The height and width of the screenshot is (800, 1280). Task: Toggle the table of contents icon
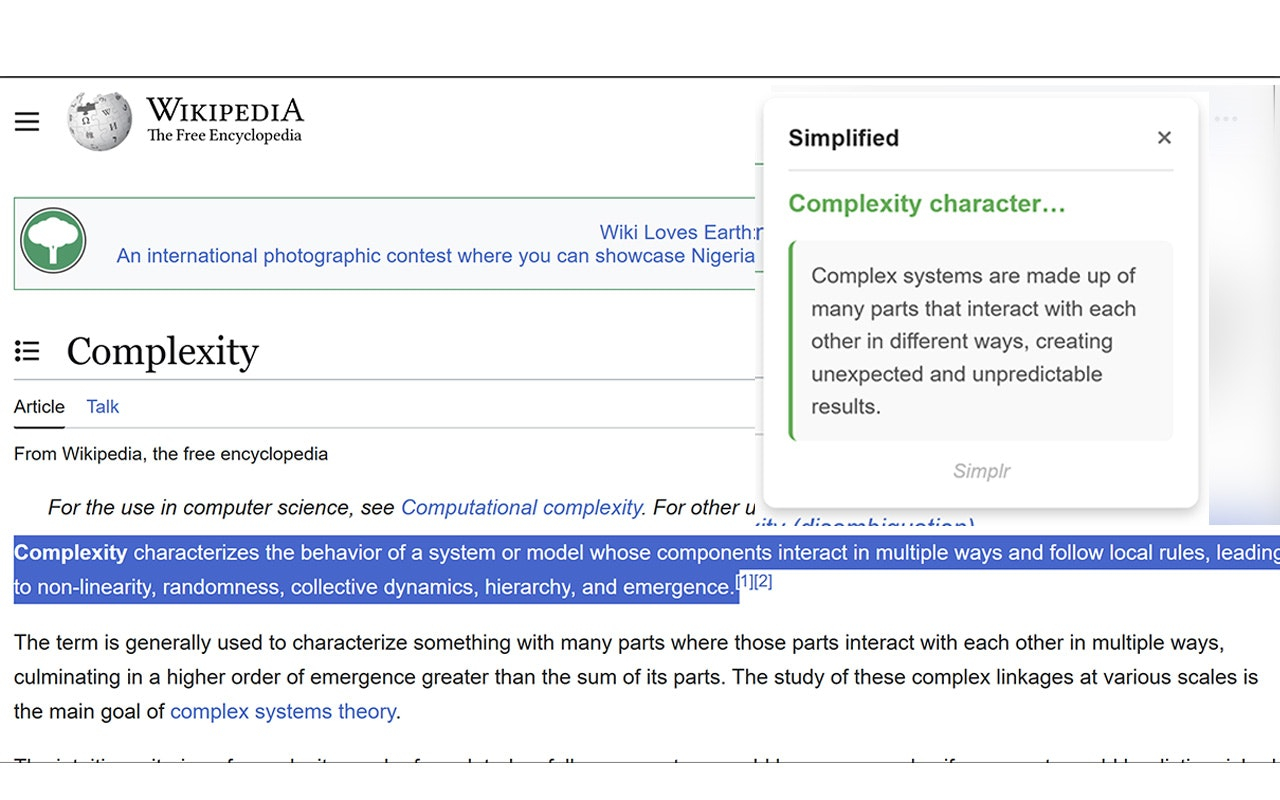tap(27, 351)
